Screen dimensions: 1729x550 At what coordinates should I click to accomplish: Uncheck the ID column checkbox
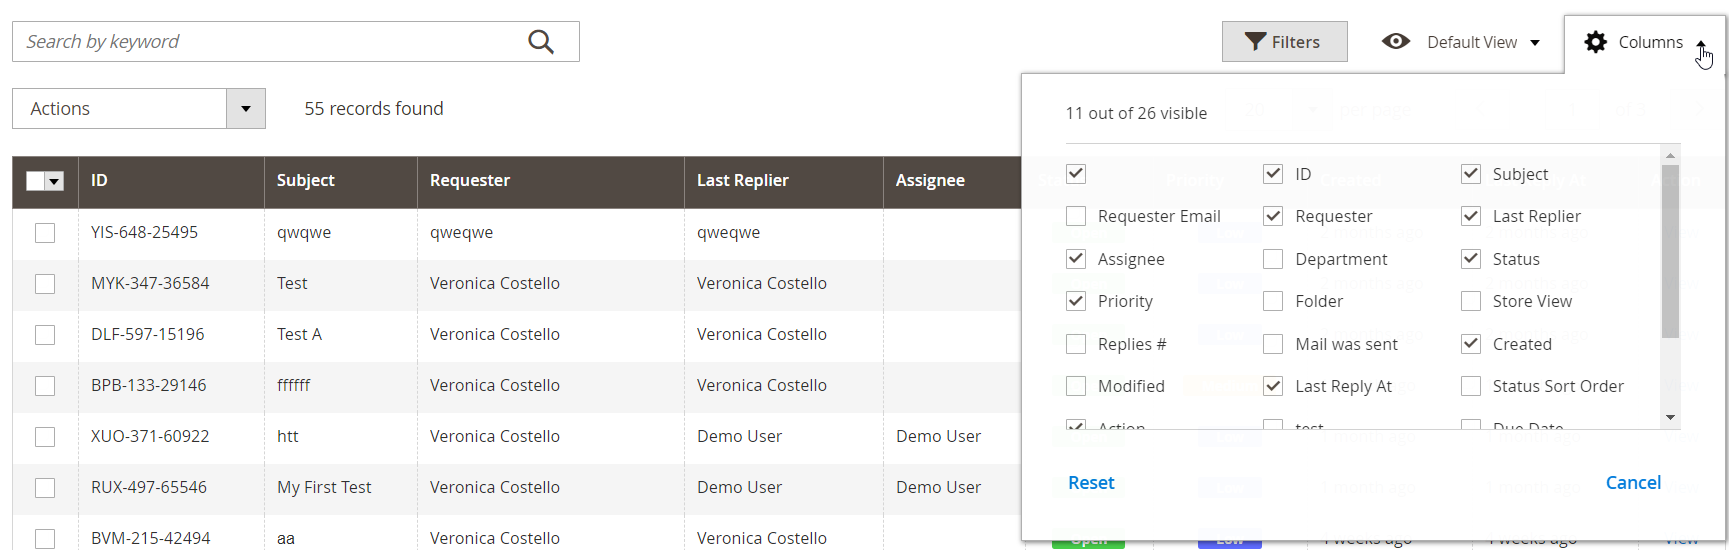[1273, 174]
